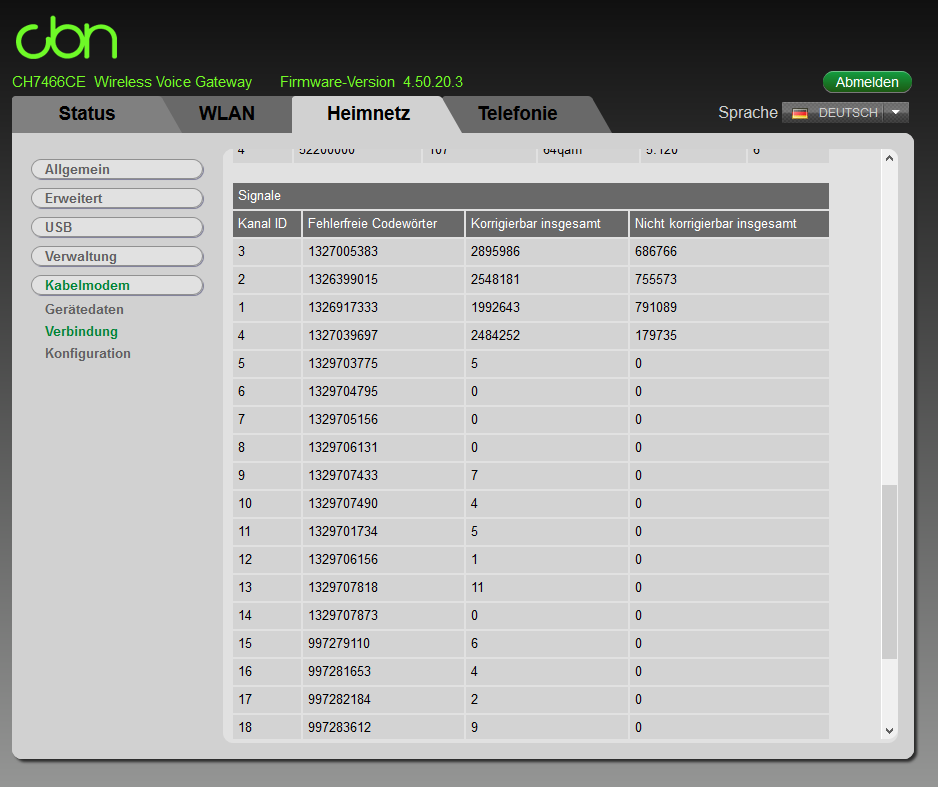Select codeword value 997281653
Screen dimensions: 938x787
pos(339,672)
